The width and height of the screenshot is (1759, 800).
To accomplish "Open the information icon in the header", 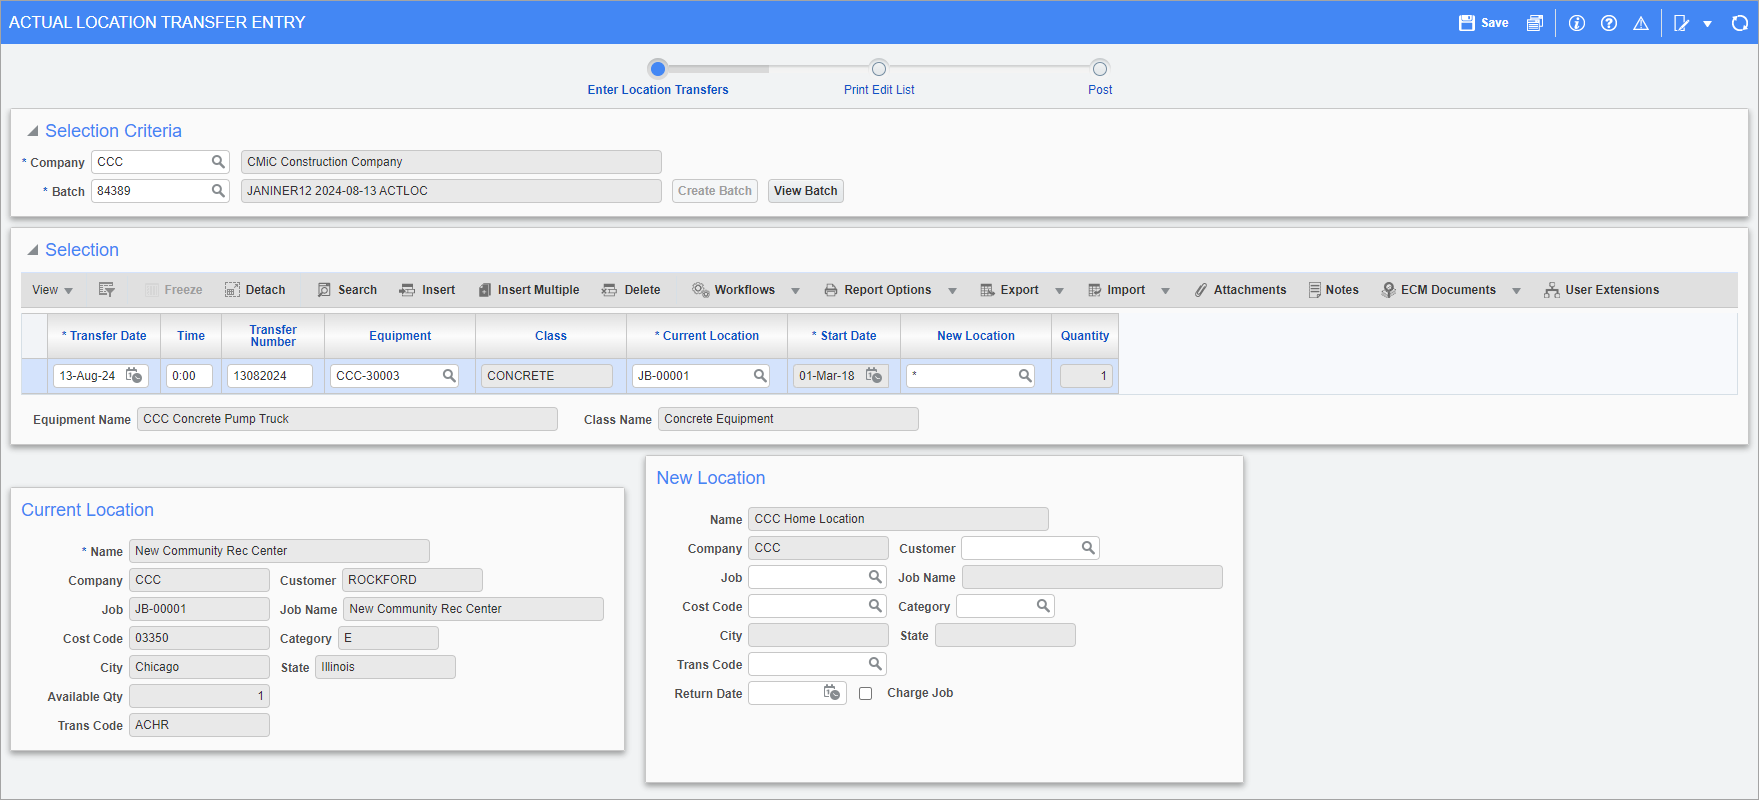I will 1577,23.
